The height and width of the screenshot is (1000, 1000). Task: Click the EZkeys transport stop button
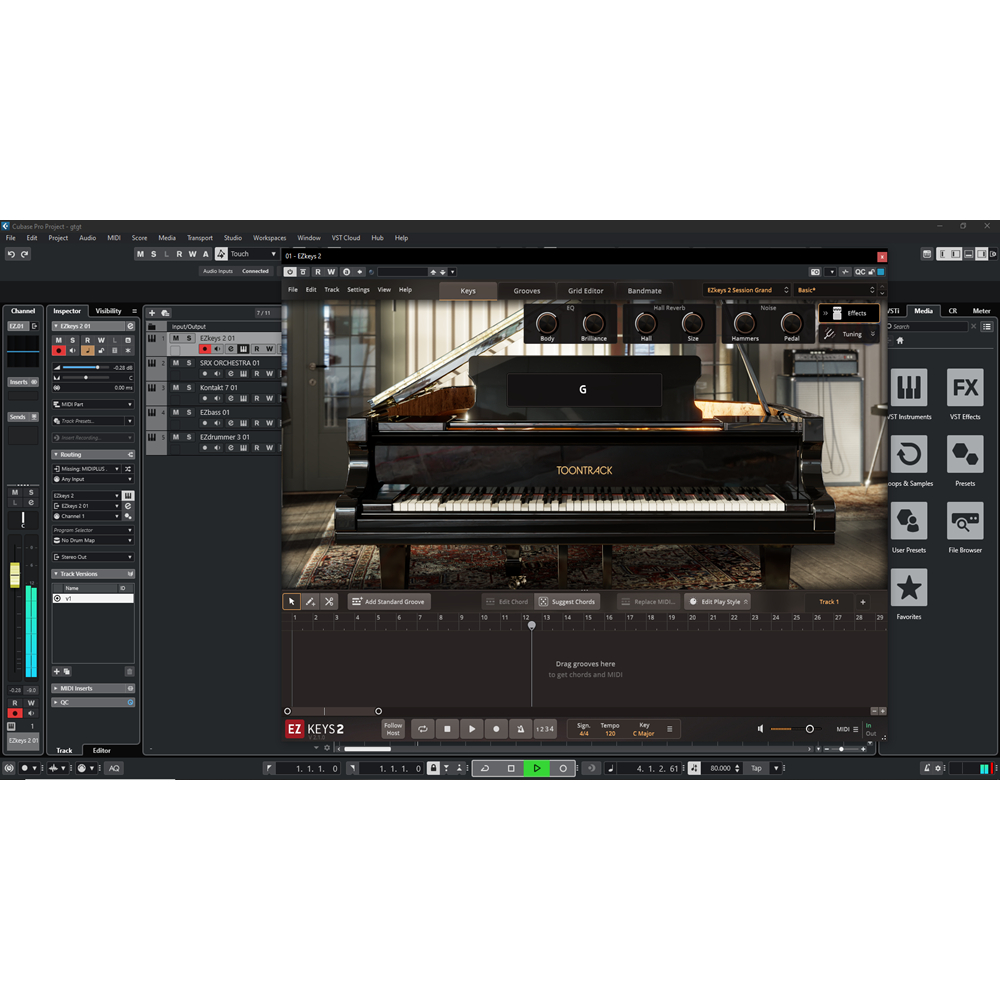pyautogui.click(x=447, y=729)
